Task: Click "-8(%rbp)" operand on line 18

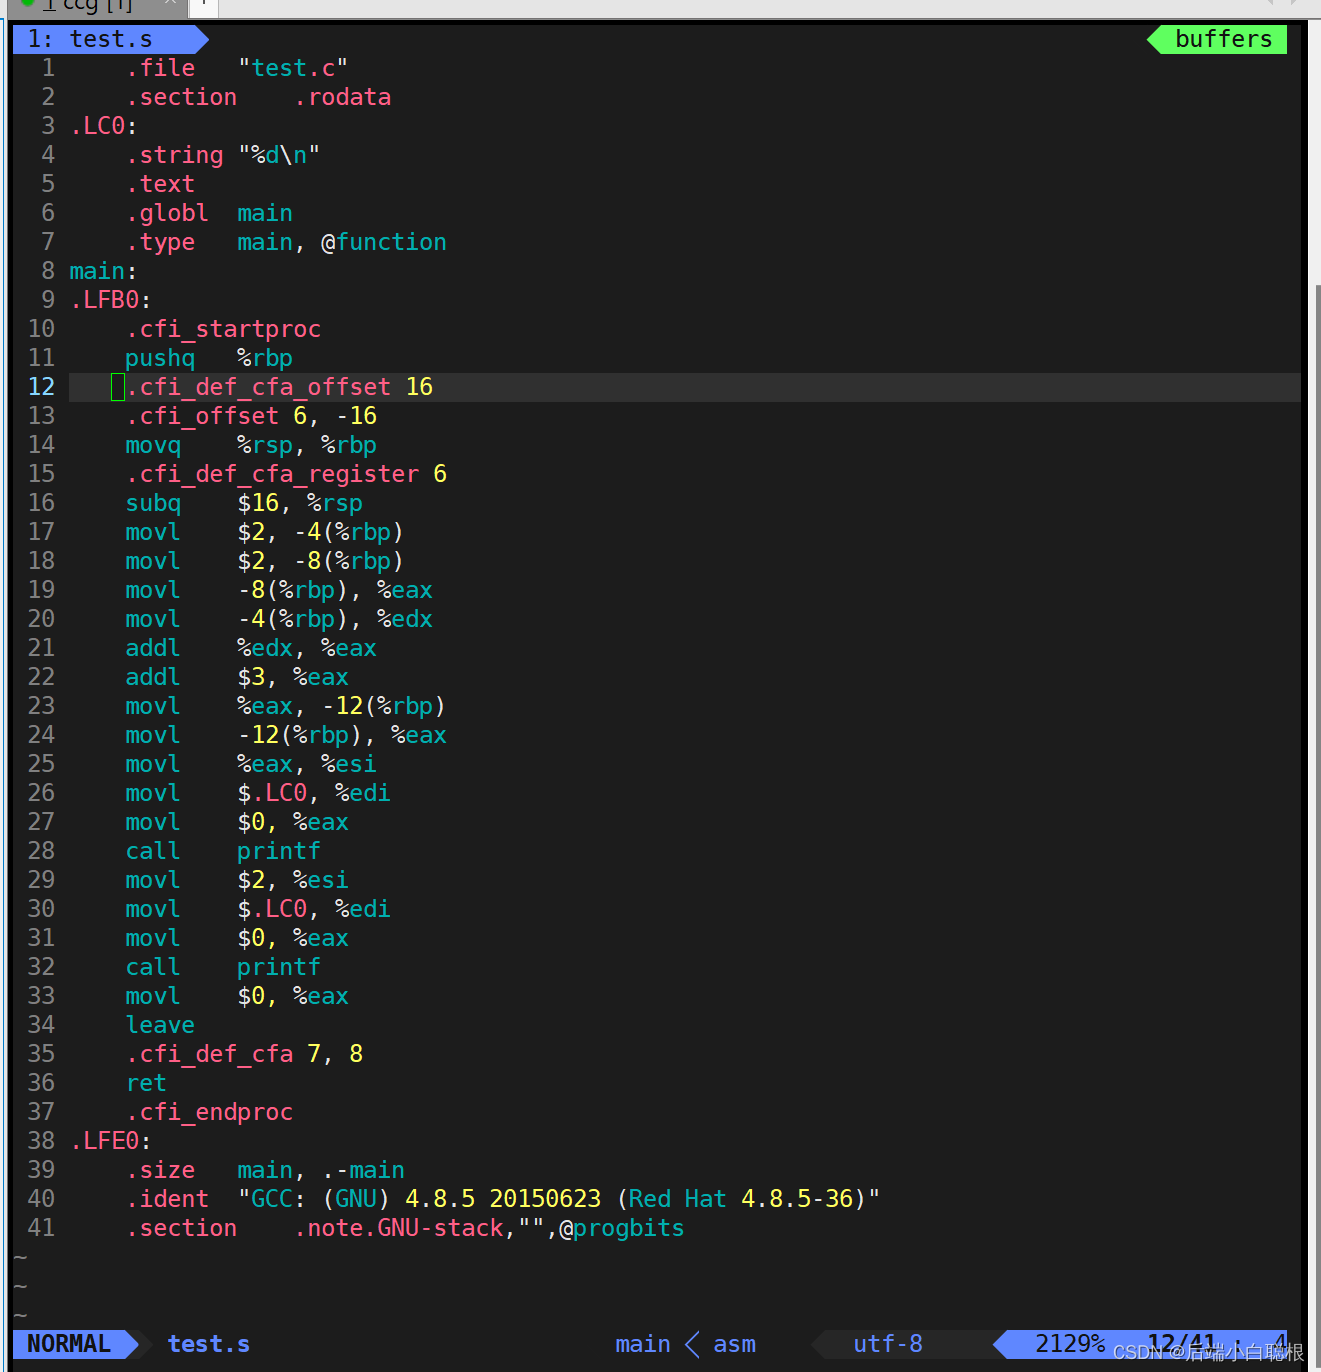Action: pyautogui.click(x=349, y=561)
